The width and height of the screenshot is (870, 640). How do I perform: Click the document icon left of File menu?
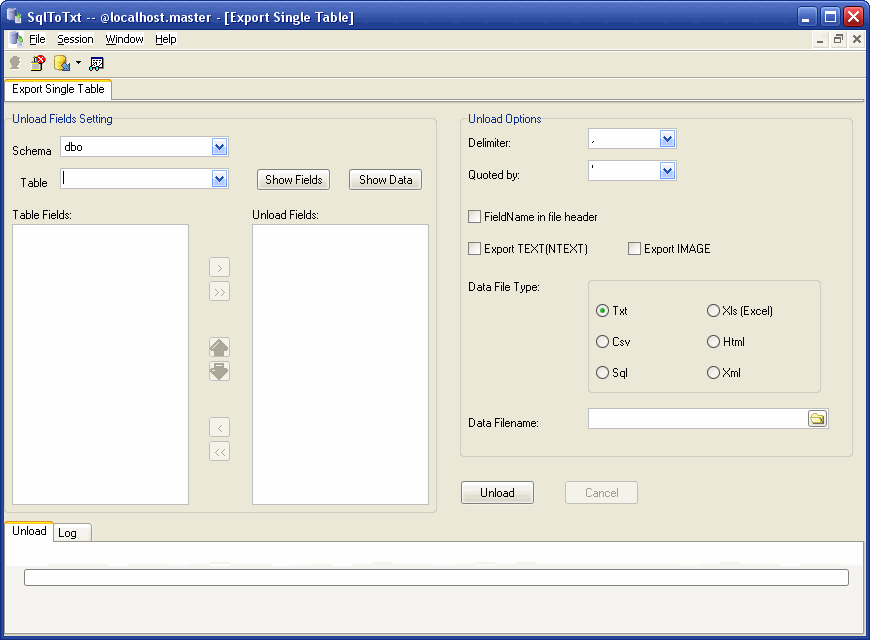pyautogui.click(x=16, y=39)
